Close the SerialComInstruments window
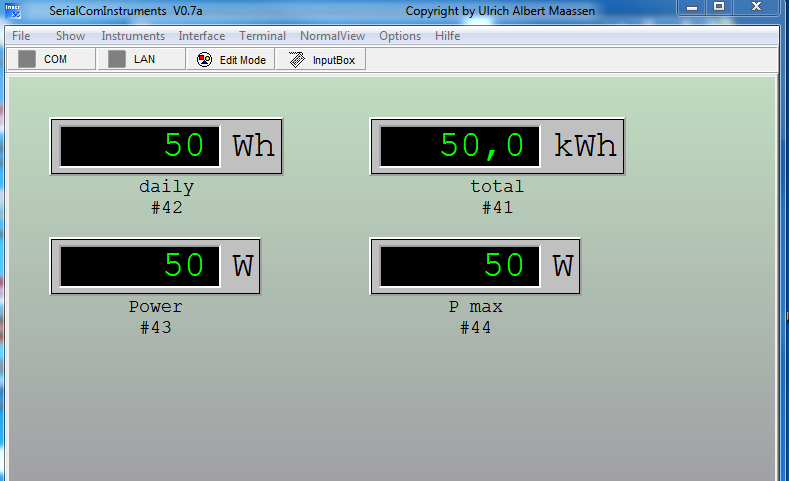The height and width of the screenshot is (481, 789). tap(756, 8)
